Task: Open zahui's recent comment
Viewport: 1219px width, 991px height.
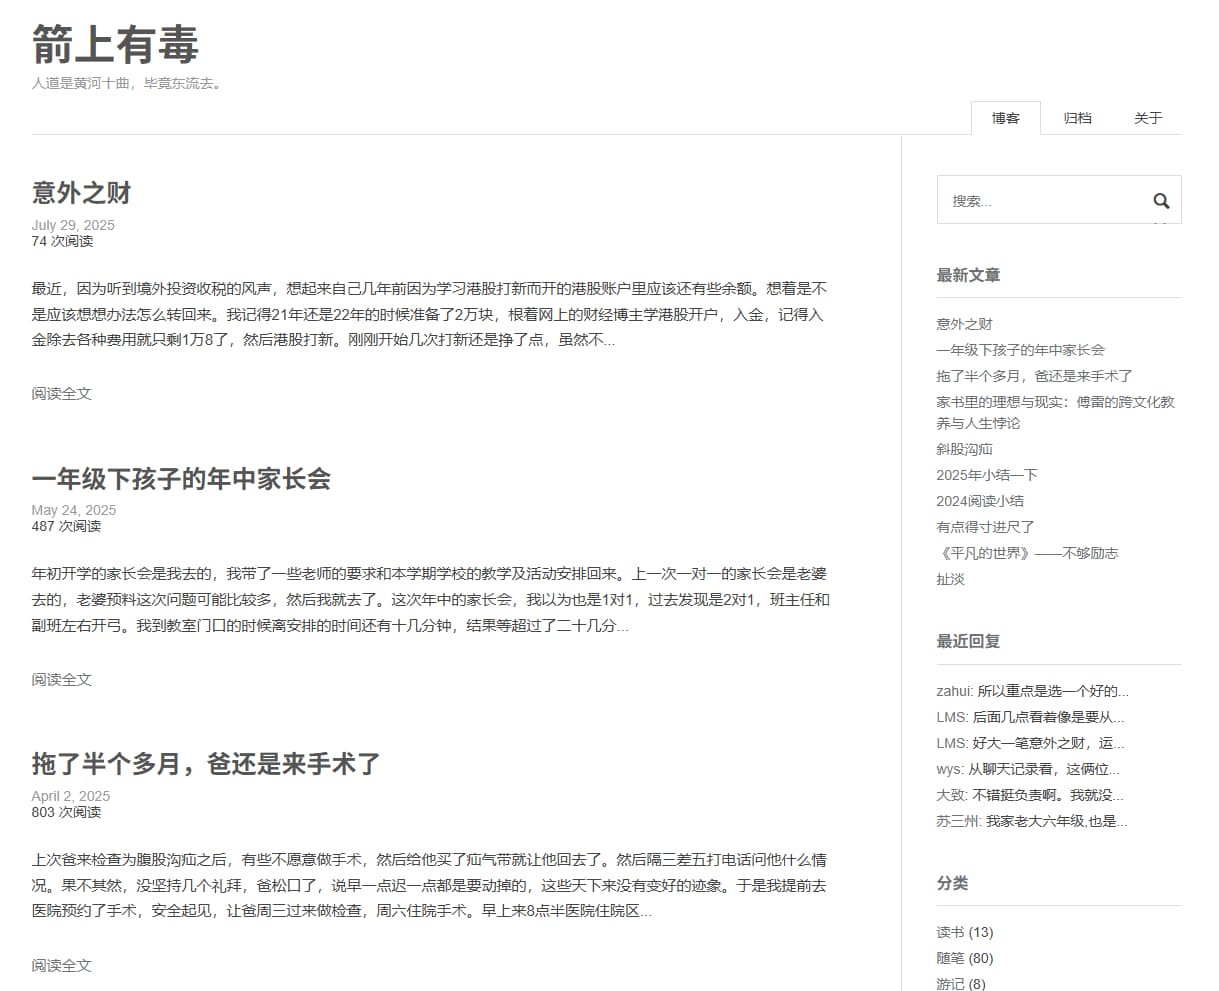Action: [x=1030, y=690]
